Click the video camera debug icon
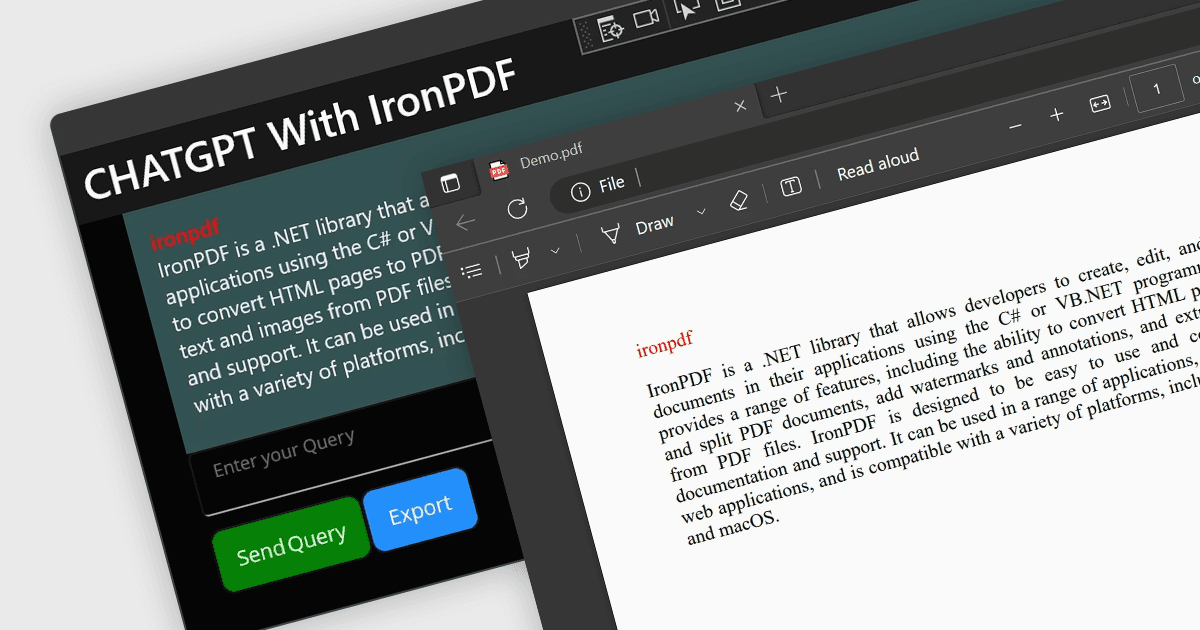 point(647,18)
